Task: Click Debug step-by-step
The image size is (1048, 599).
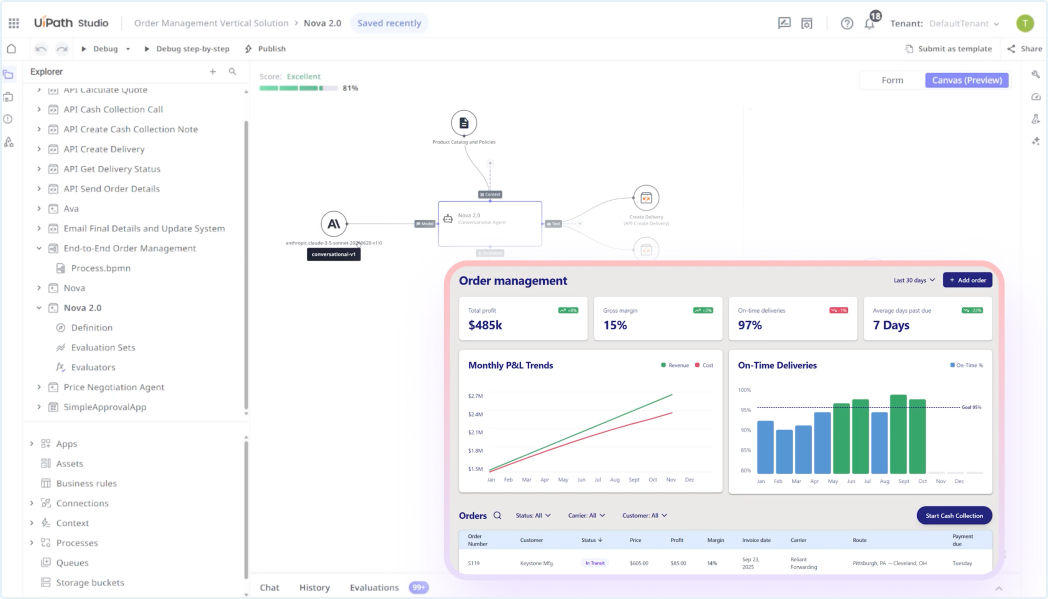Action: click(186, 49)
